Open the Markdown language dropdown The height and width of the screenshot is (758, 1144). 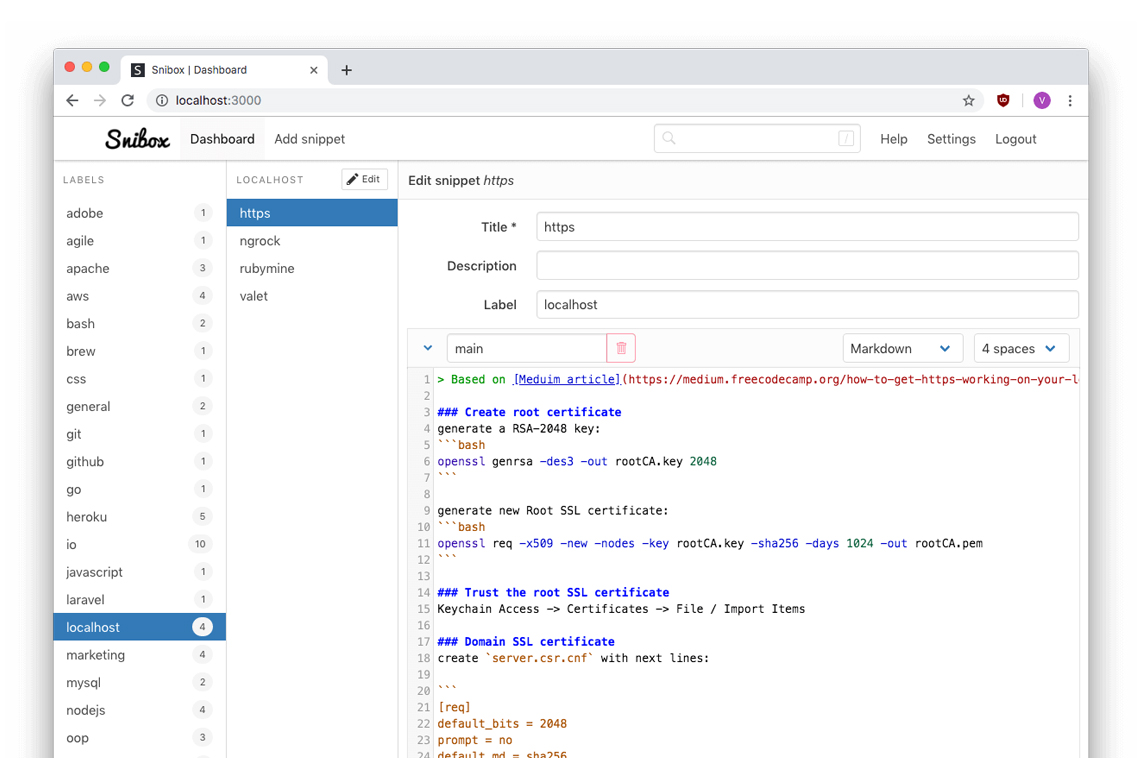point(903,348)
